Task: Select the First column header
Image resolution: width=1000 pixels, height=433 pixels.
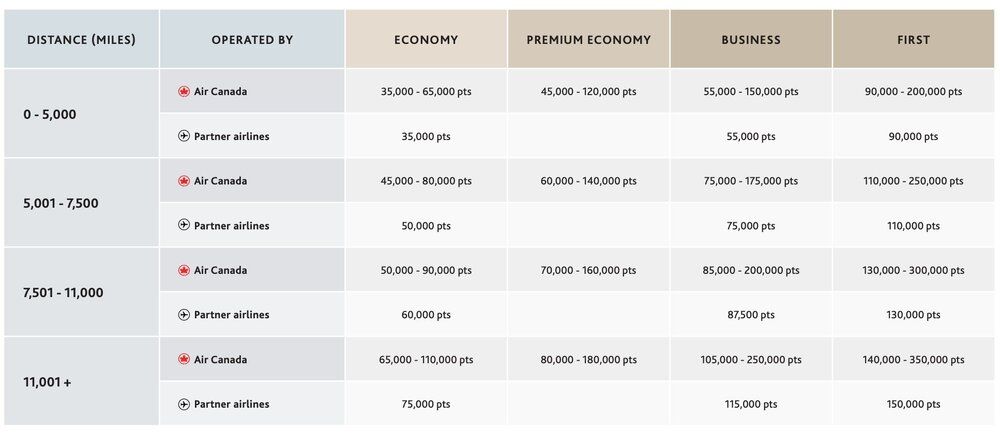Action: (913, 40)
